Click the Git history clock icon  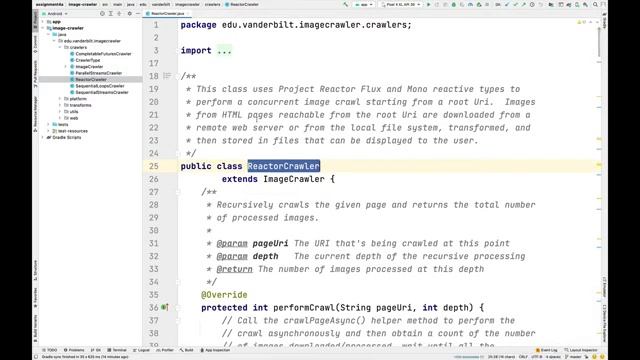pyautogui.click(x=532, y=4)
